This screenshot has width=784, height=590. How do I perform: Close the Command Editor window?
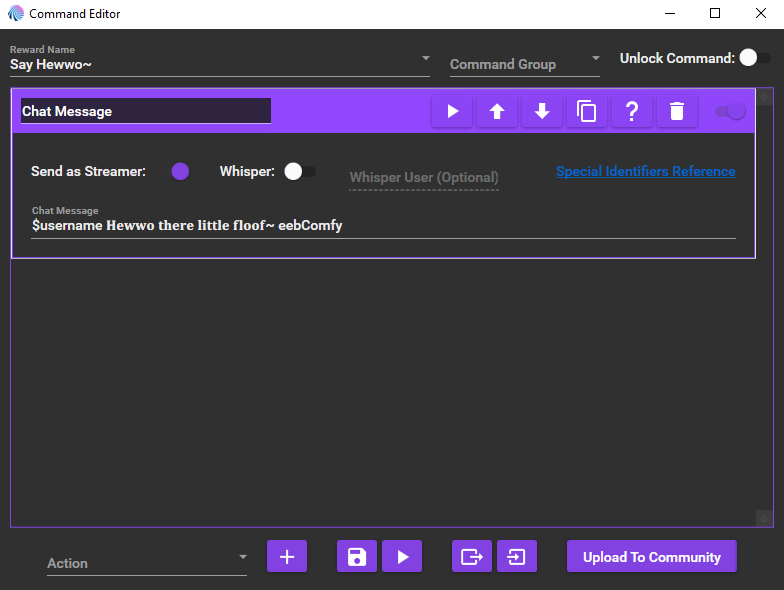click(x=760, y=14)
